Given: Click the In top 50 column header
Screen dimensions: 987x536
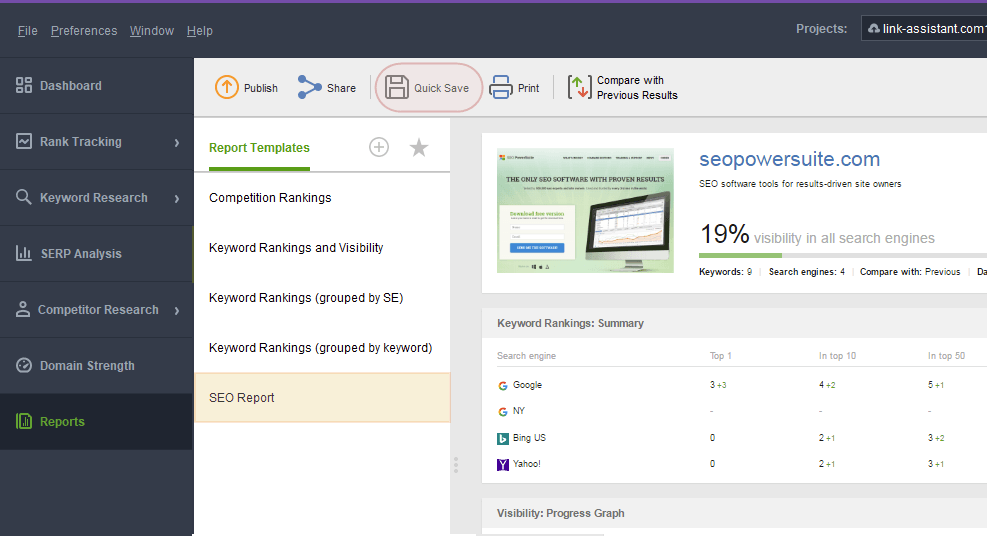Looking at the screenshot, I should tap(946, 355).
